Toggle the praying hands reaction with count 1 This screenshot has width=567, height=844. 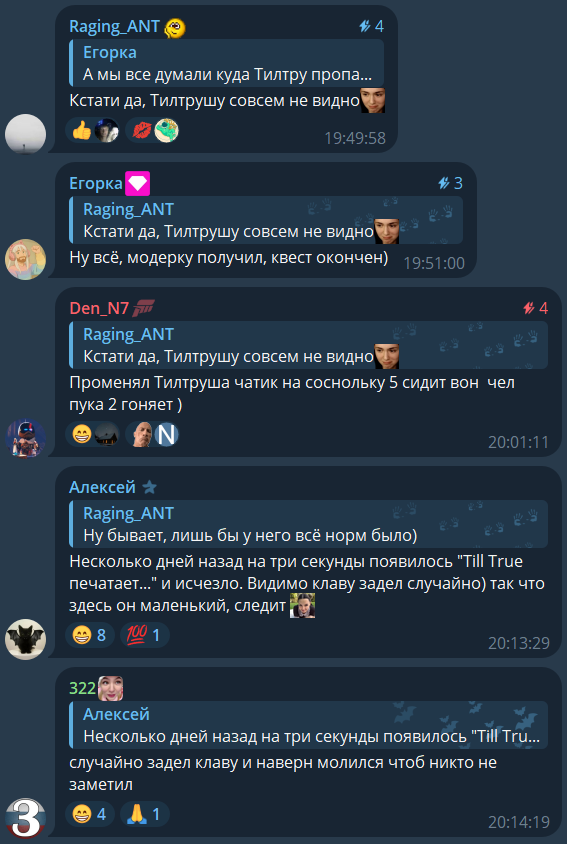(x=144, y=814)
